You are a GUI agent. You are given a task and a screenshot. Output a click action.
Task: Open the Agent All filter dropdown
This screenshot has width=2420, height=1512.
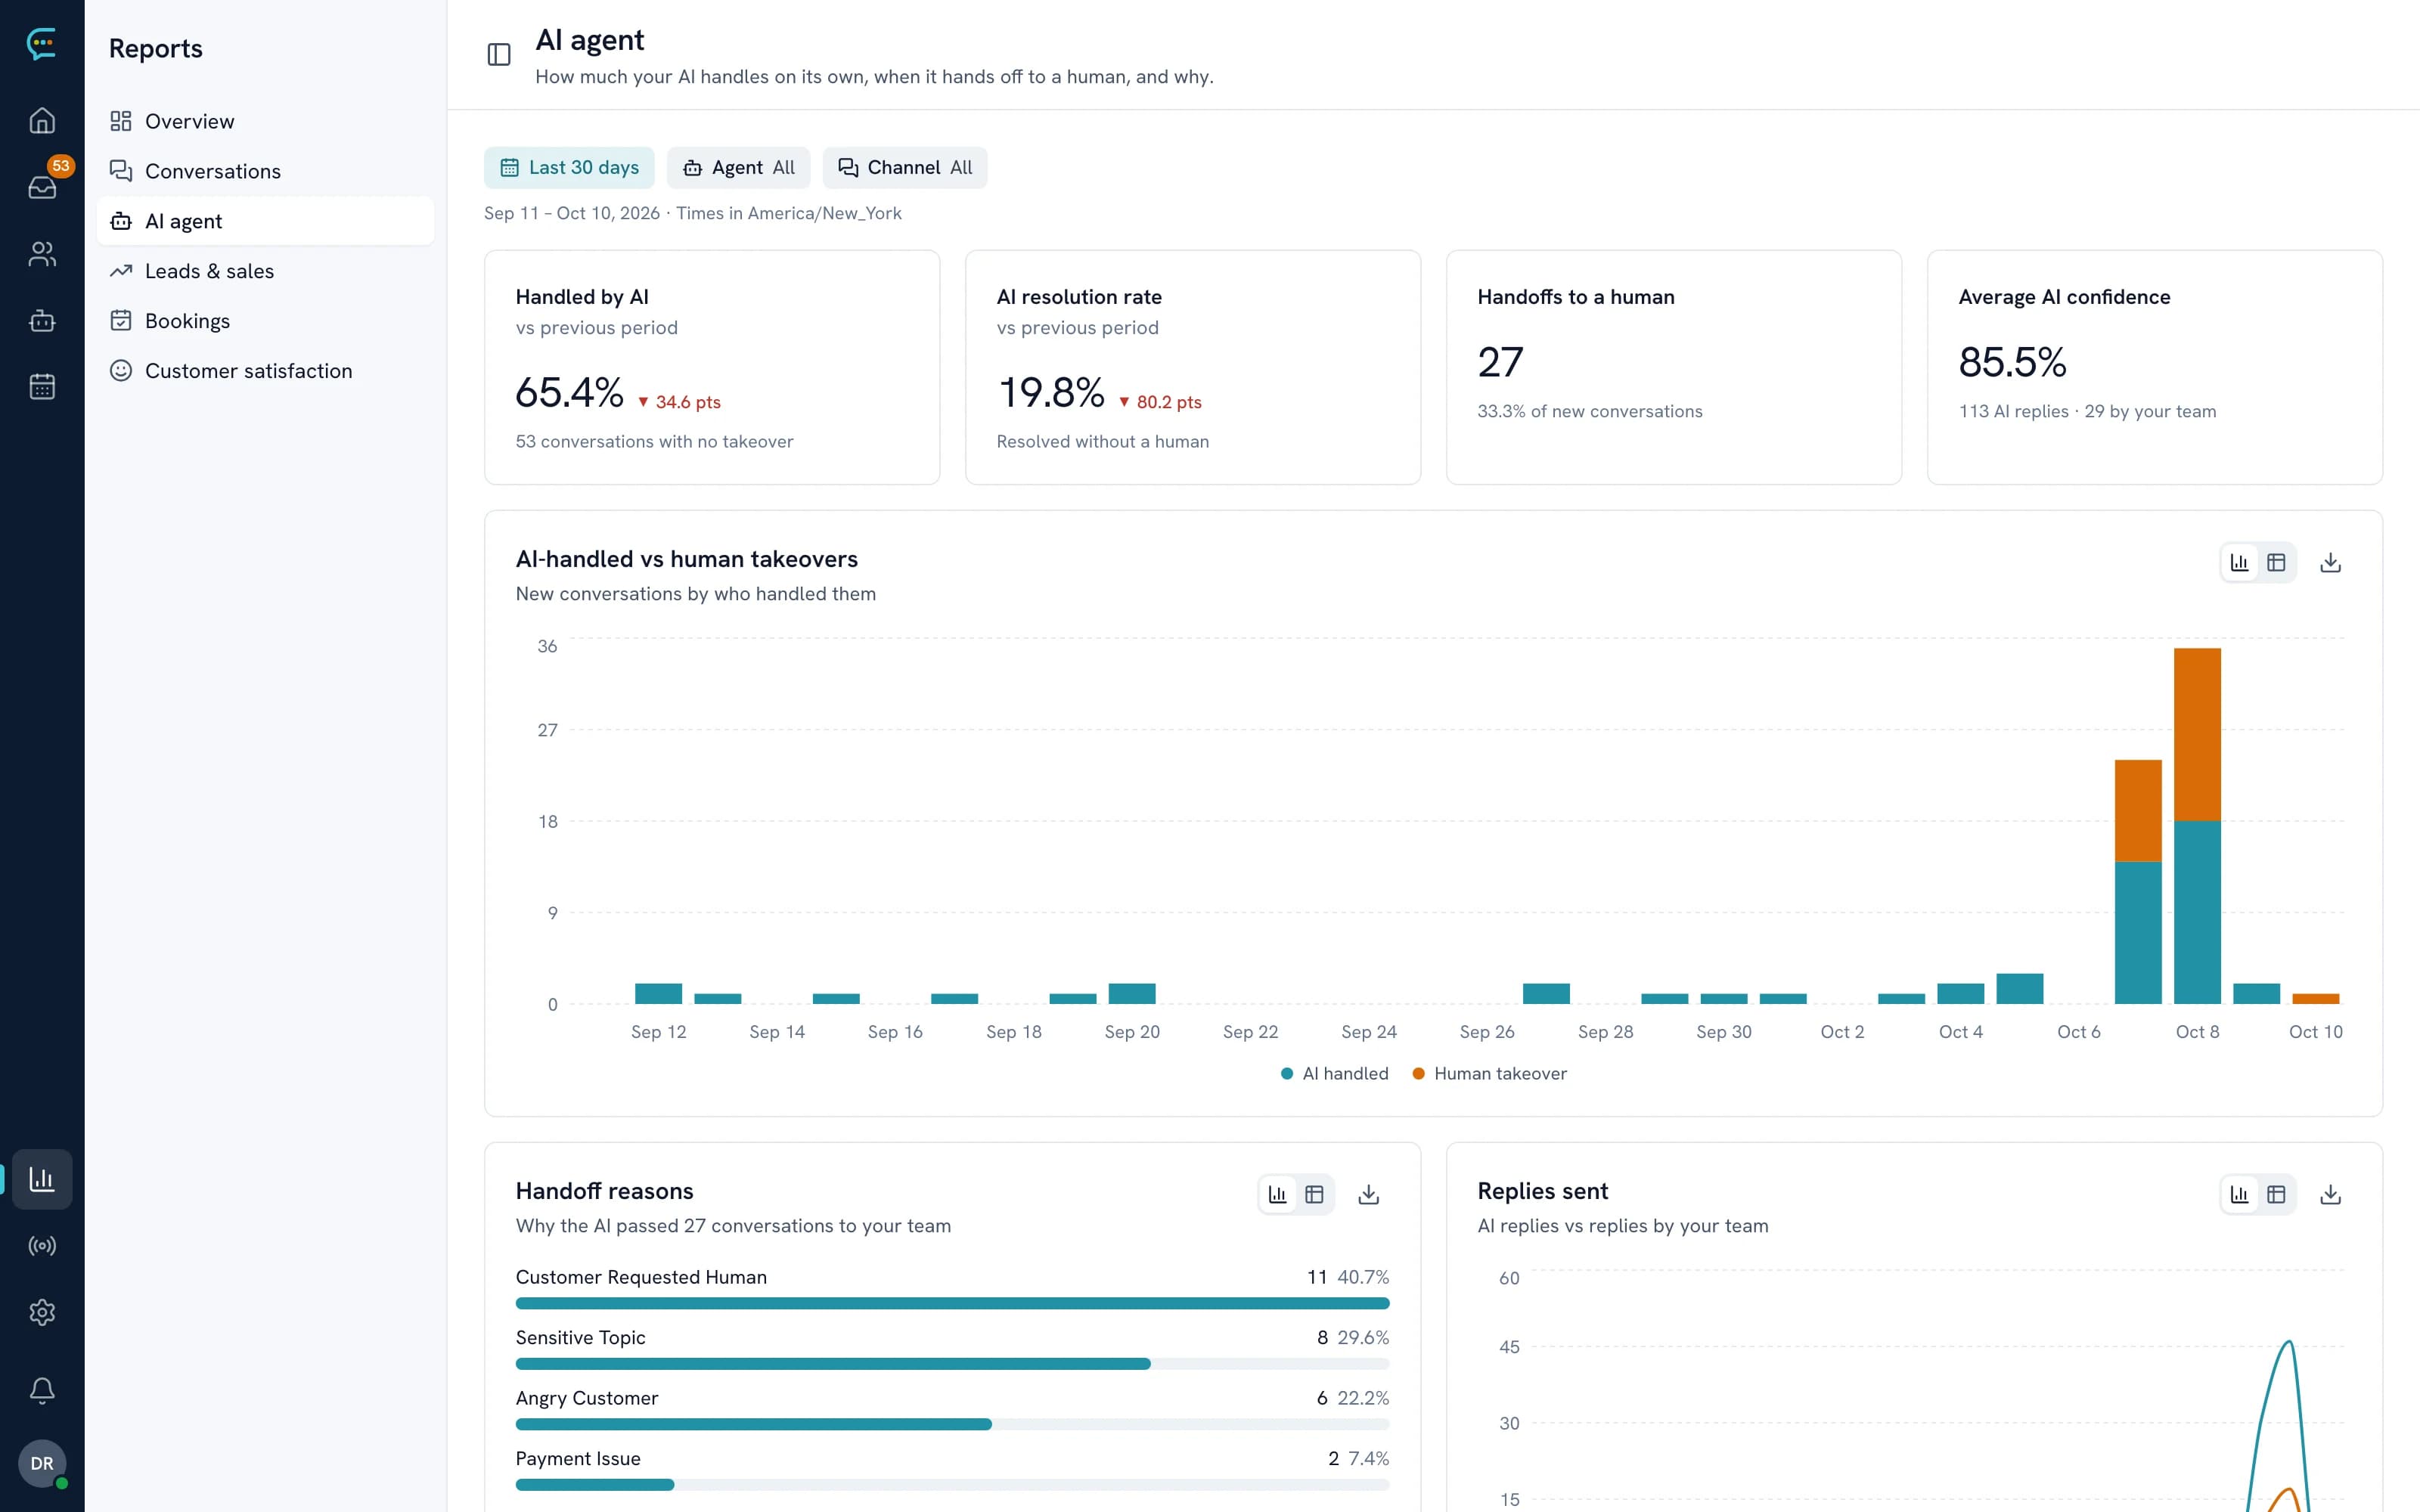[738, 168]
